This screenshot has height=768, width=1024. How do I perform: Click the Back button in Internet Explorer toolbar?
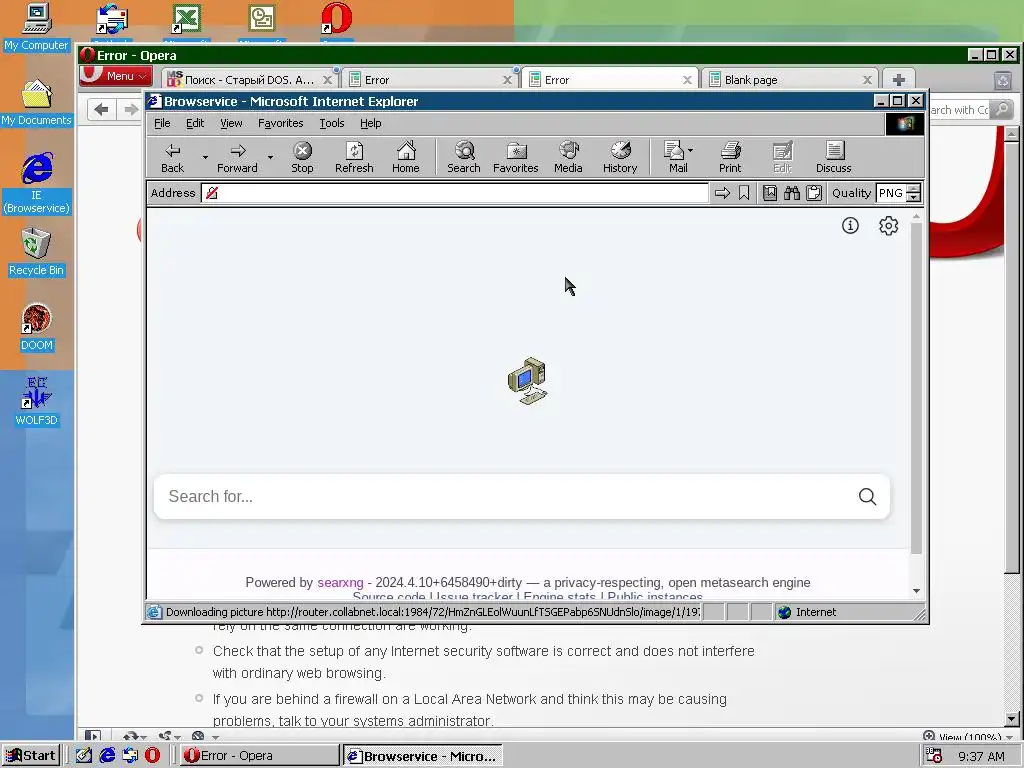click(172, 157)
